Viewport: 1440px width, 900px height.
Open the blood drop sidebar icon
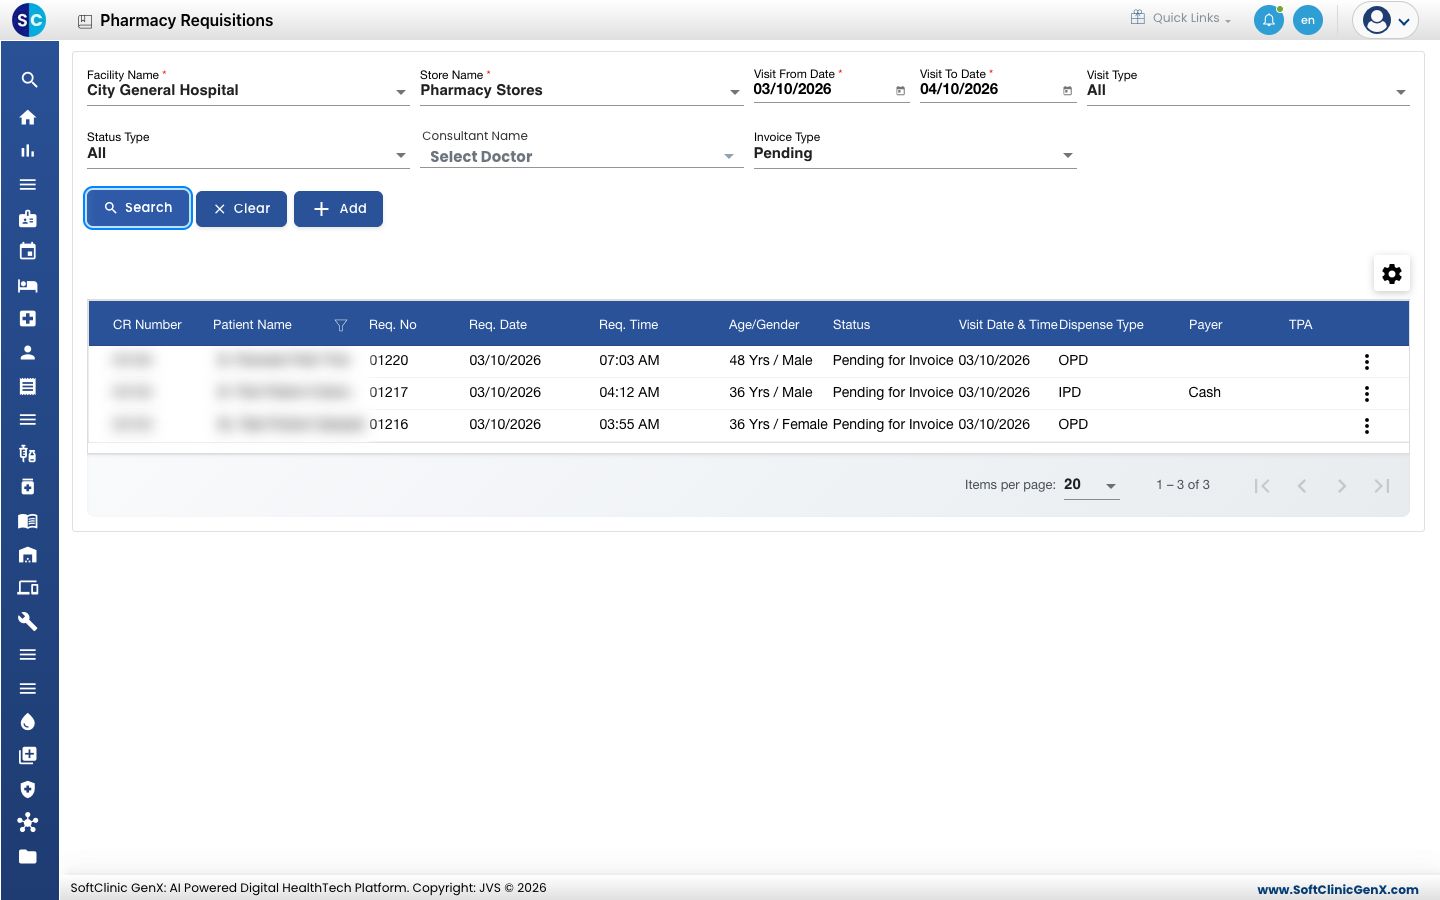pyautogui.click(x=28, y=722)
